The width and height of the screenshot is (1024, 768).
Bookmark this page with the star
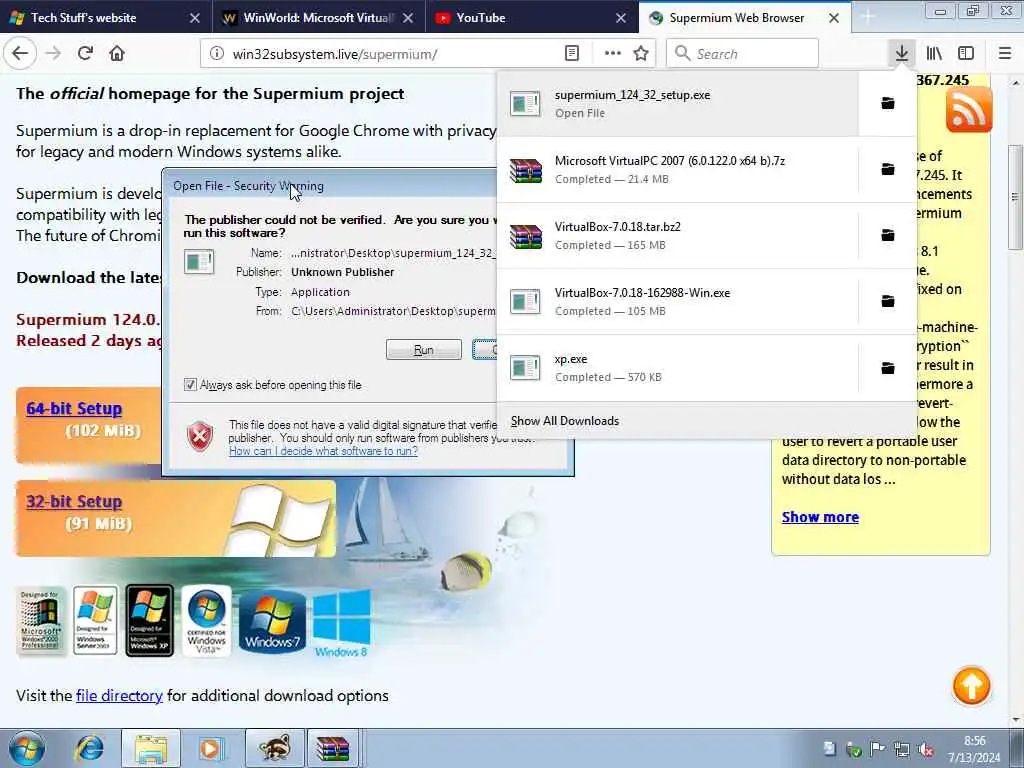point(641,54)
